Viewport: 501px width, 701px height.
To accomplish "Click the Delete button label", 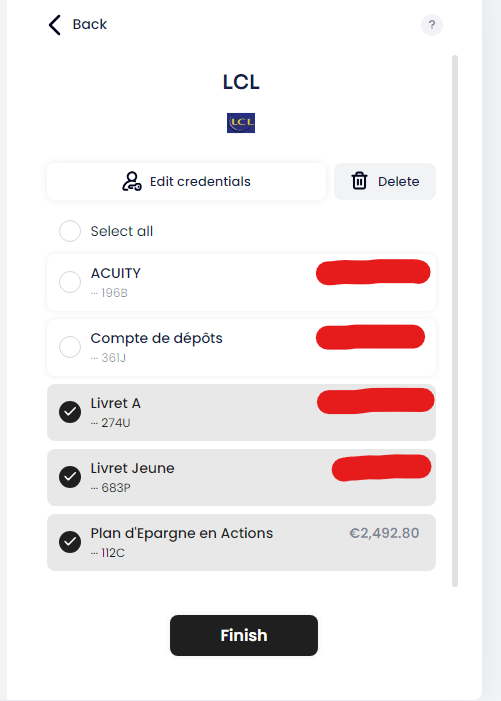I will [399, 182].
